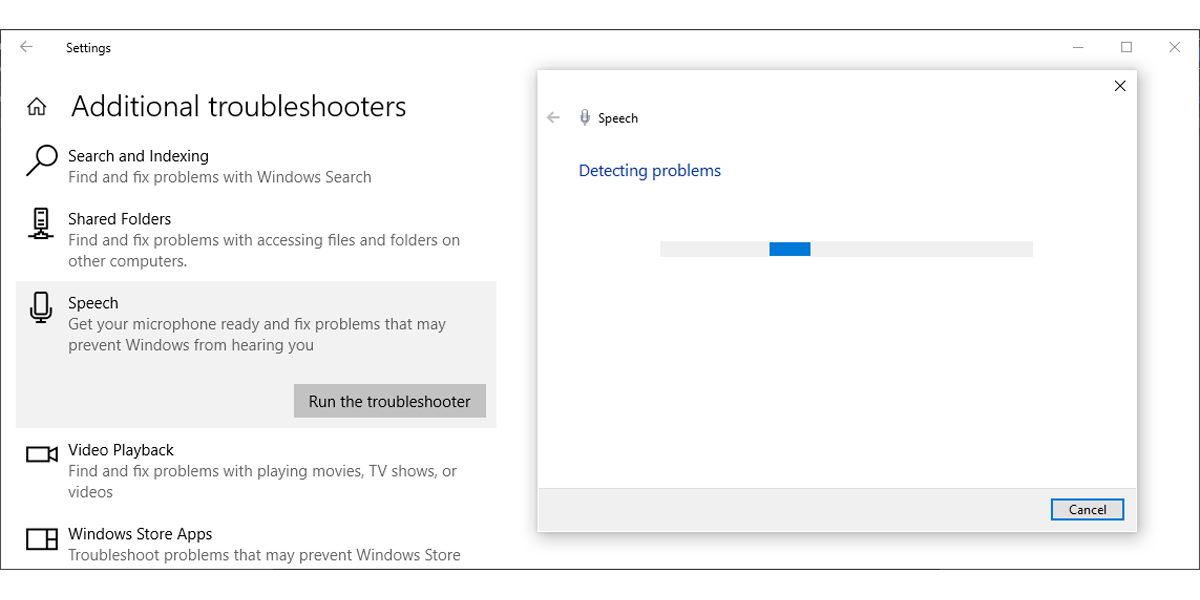Expand the Search and Indexing troubleshooter
The height and width of the screenshot is (600, 1200).
click(219, 166)
